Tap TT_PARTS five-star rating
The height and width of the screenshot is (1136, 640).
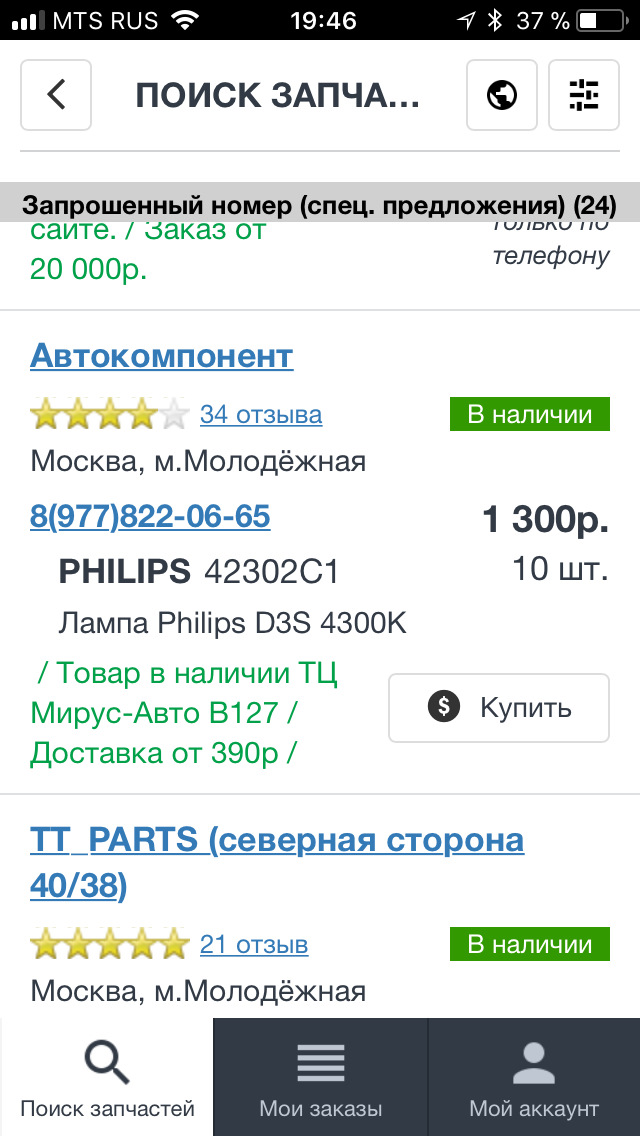click(x=109, y=944)
